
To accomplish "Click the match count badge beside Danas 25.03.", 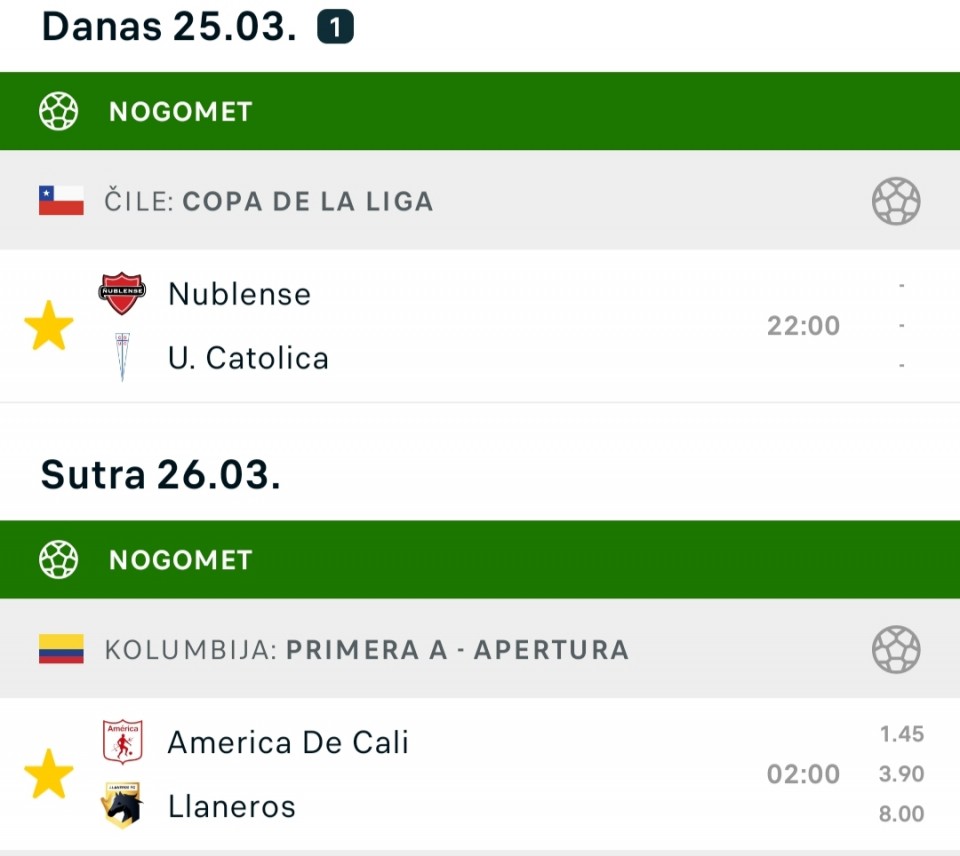I will click(x=335, y=29).
